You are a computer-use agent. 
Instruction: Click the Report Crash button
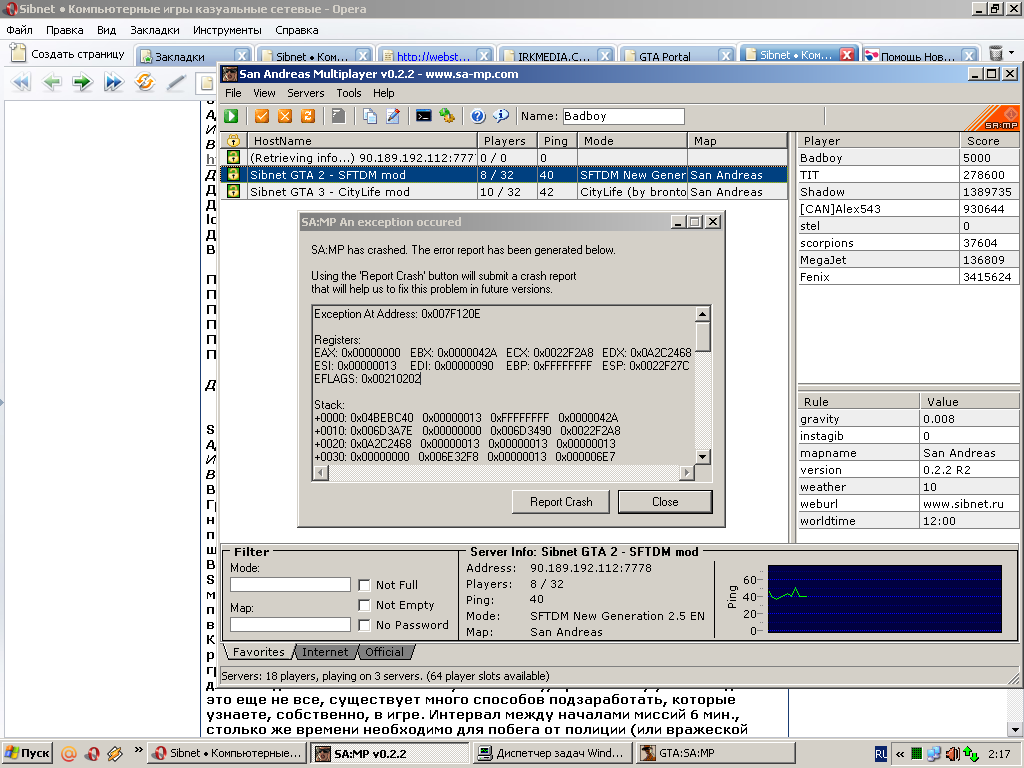pos(561,502)
